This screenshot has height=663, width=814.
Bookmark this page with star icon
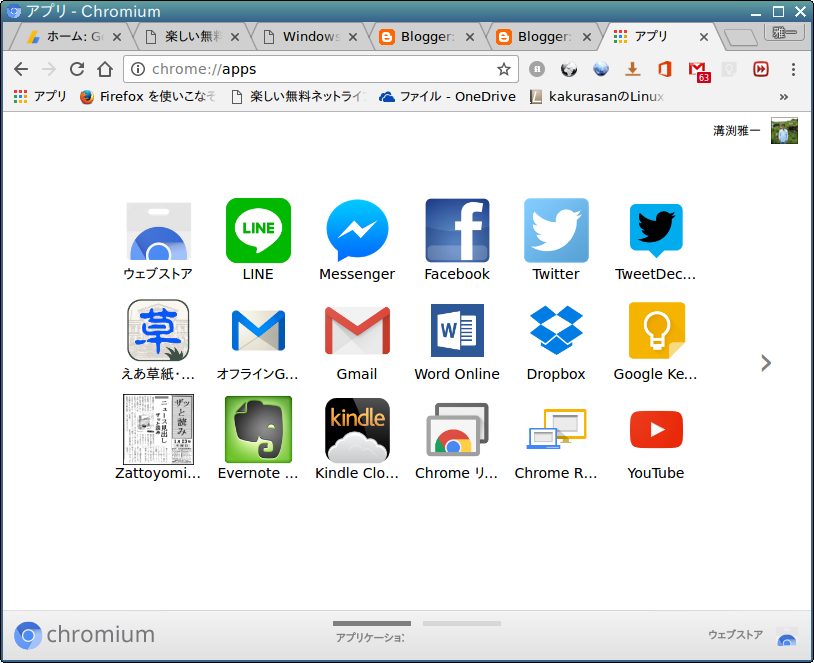coord(504,69)
